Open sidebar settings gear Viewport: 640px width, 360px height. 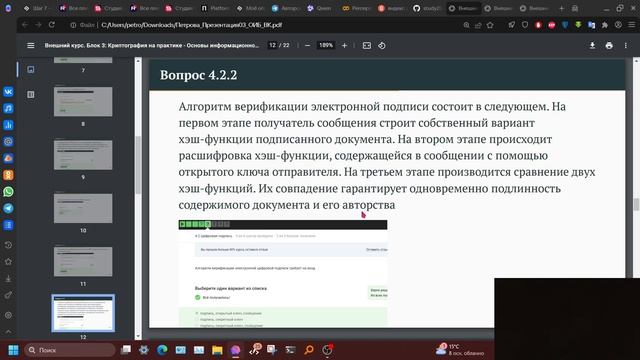[x=8, y=315]
